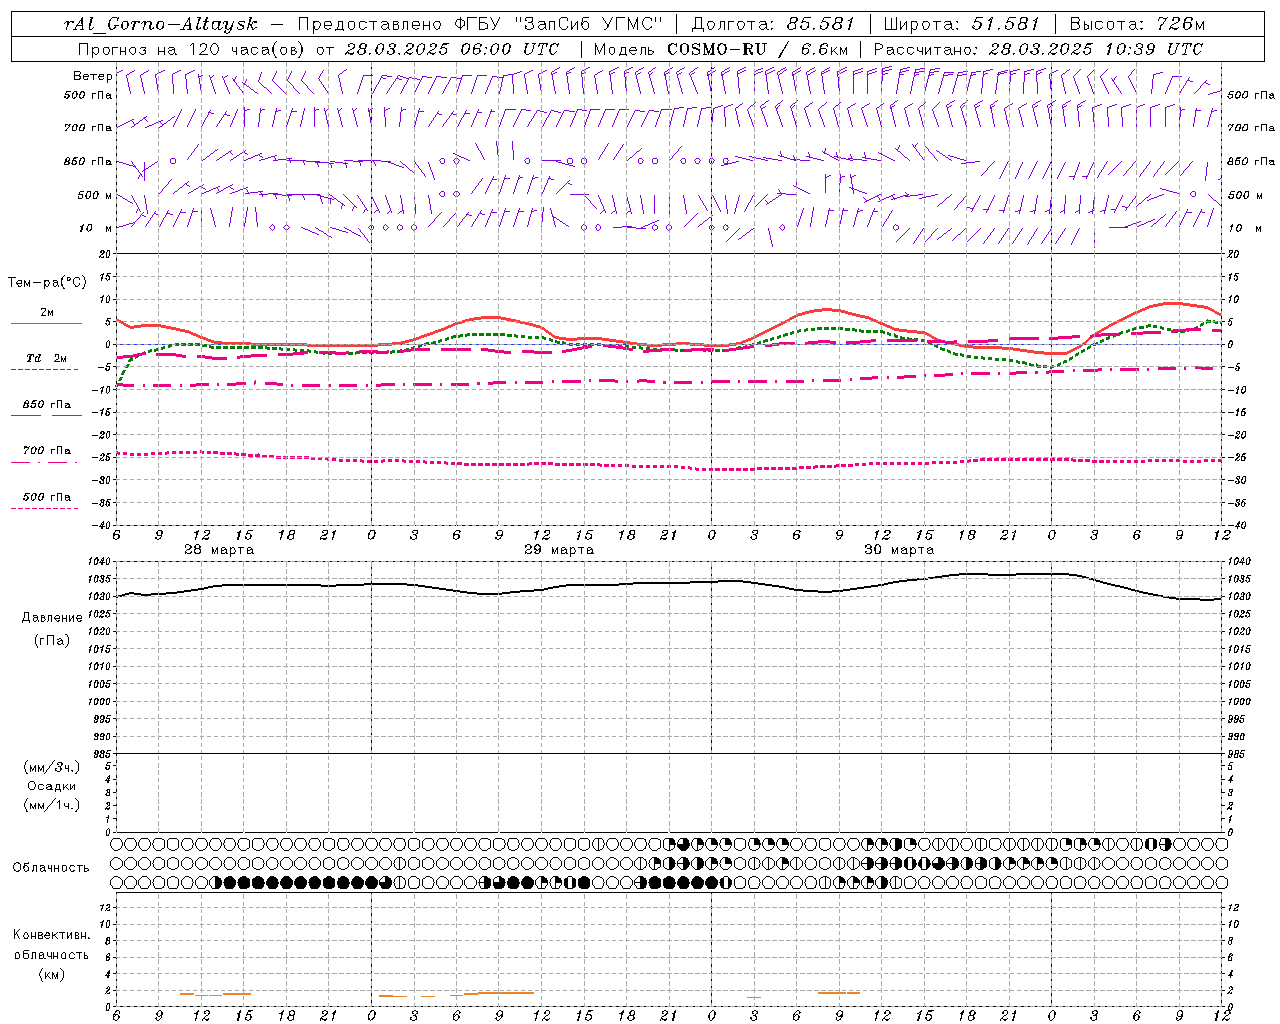Click the Модель COSMO-RU / 6.6км label

pos(720,49)
